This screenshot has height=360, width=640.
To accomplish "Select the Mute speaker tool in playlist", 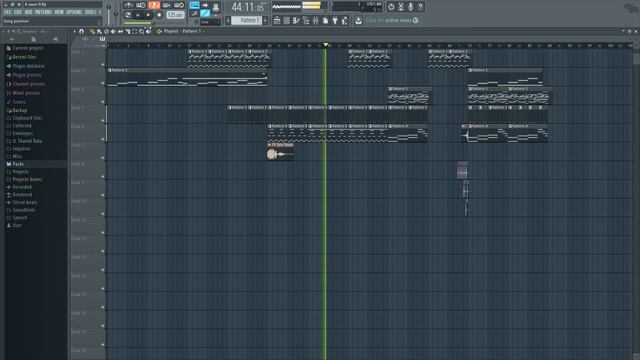I will coord(113,31).
